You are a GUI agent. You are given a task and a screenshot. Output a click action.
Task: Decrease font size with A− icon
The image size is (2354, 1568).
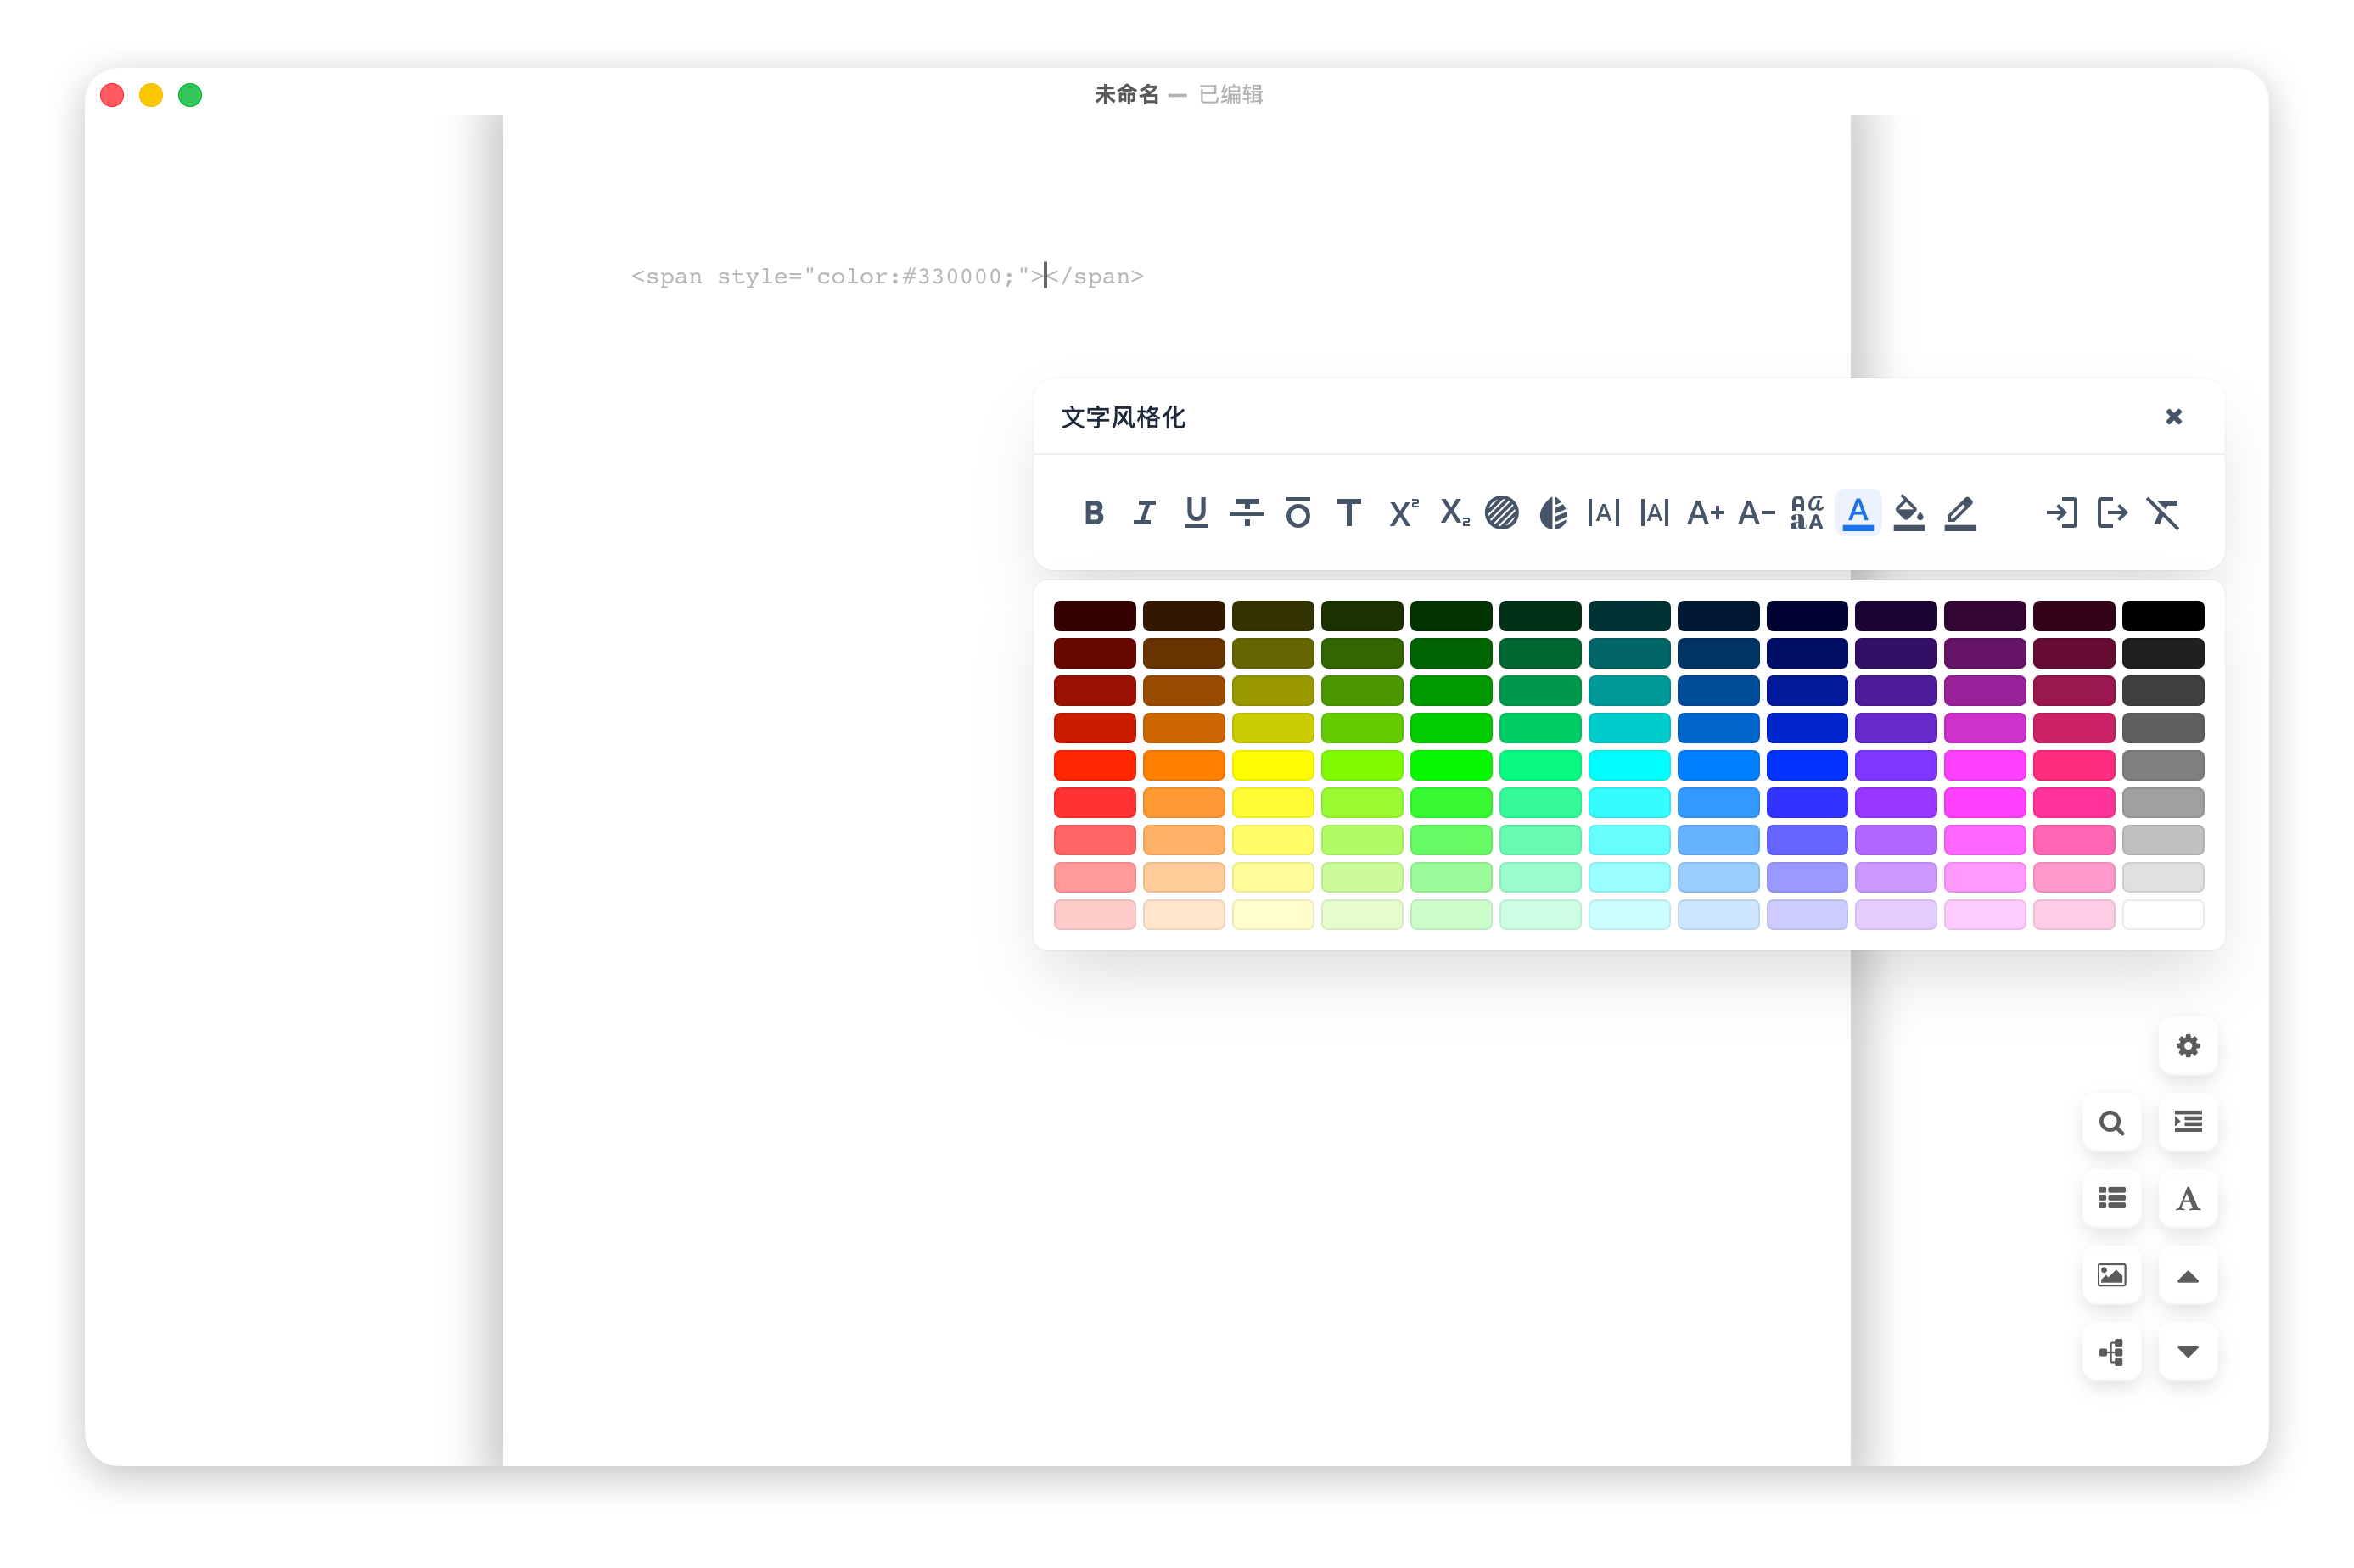1757,513
